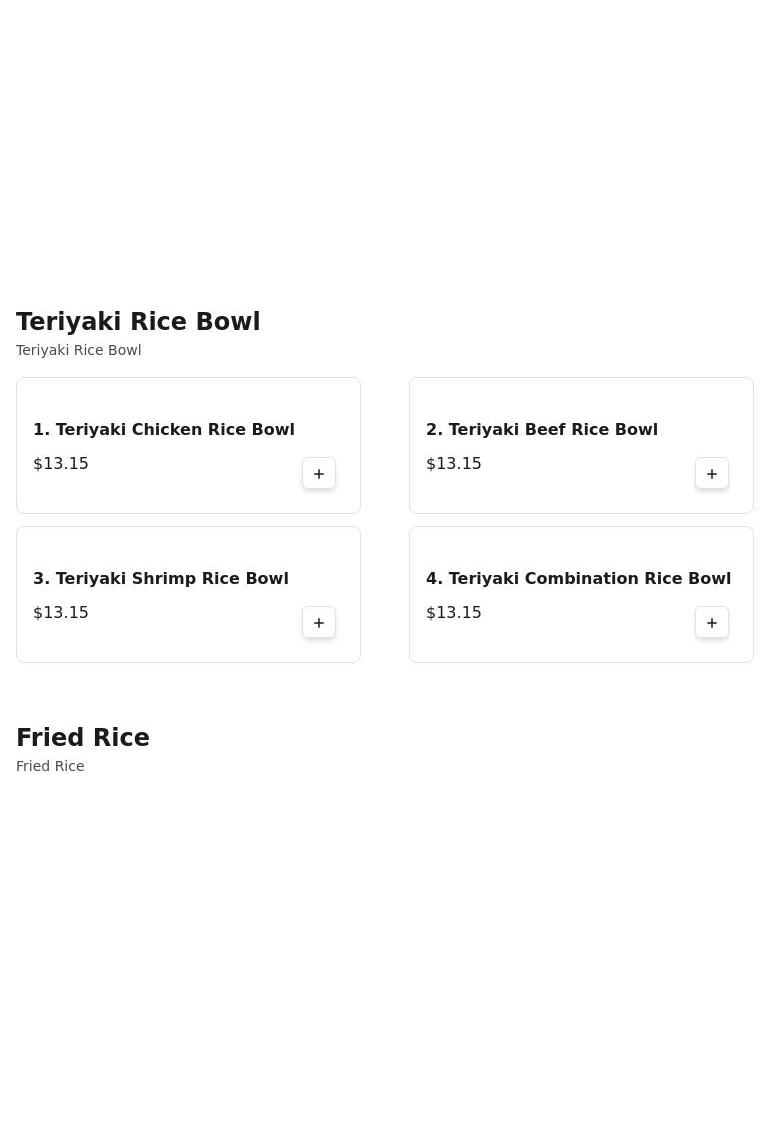Select the large 'Fried Rice' section heading
Screen dimensions: 770x1131
tap(83, 737)
